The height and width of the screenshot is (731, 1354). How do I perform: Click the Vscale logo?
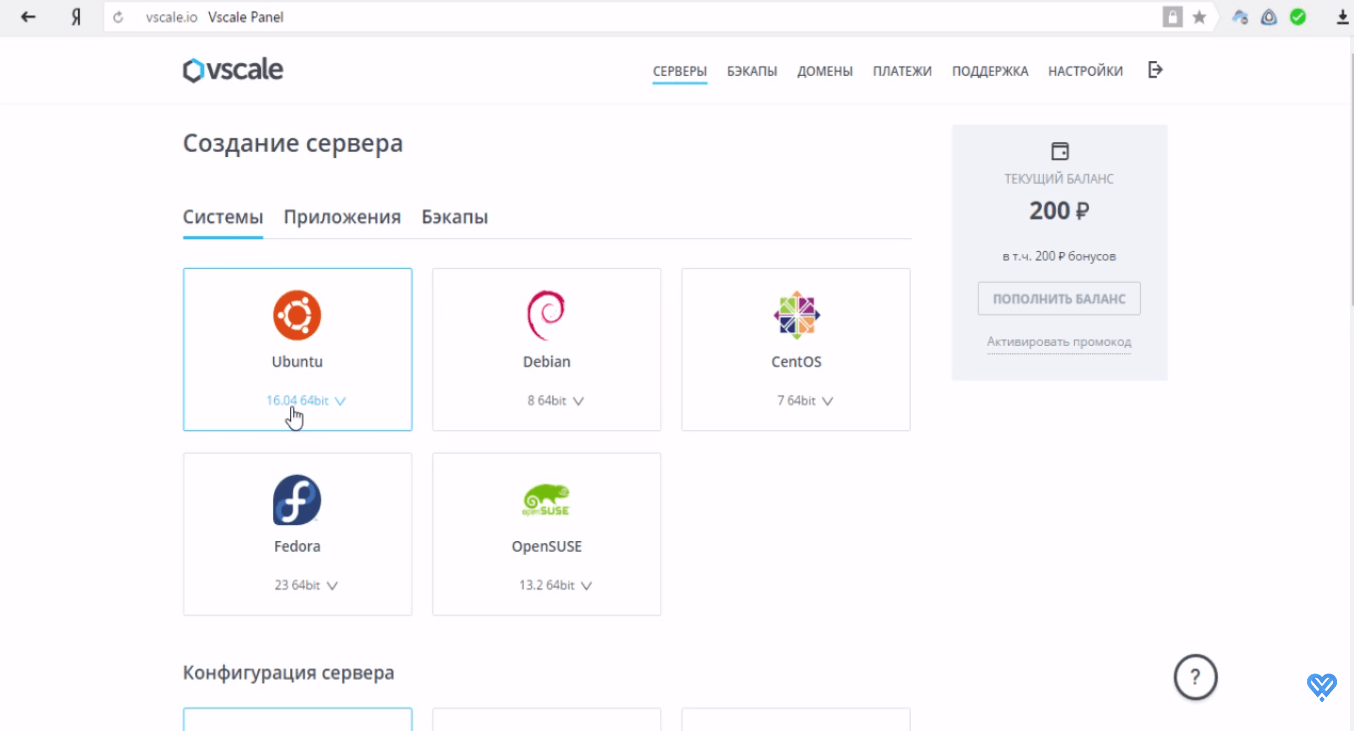[233, 70]
